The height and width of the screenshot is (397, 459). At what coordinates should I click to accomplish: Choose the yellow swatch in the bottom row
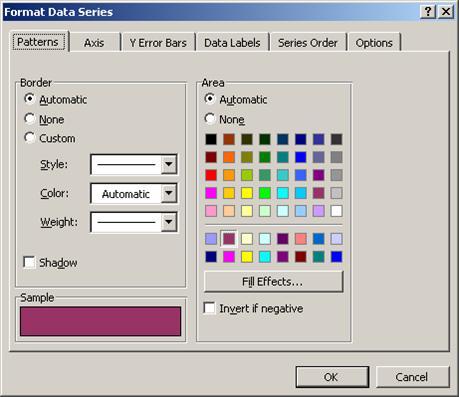pyautogui.click(x=247, y=257)
